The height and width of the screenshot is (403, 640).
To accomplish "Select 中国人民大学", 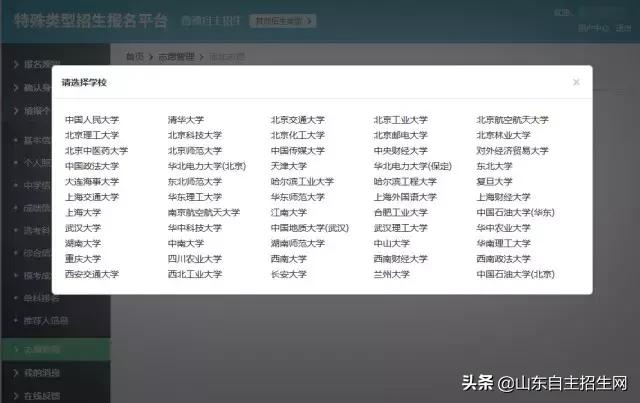I will (92, 120).
